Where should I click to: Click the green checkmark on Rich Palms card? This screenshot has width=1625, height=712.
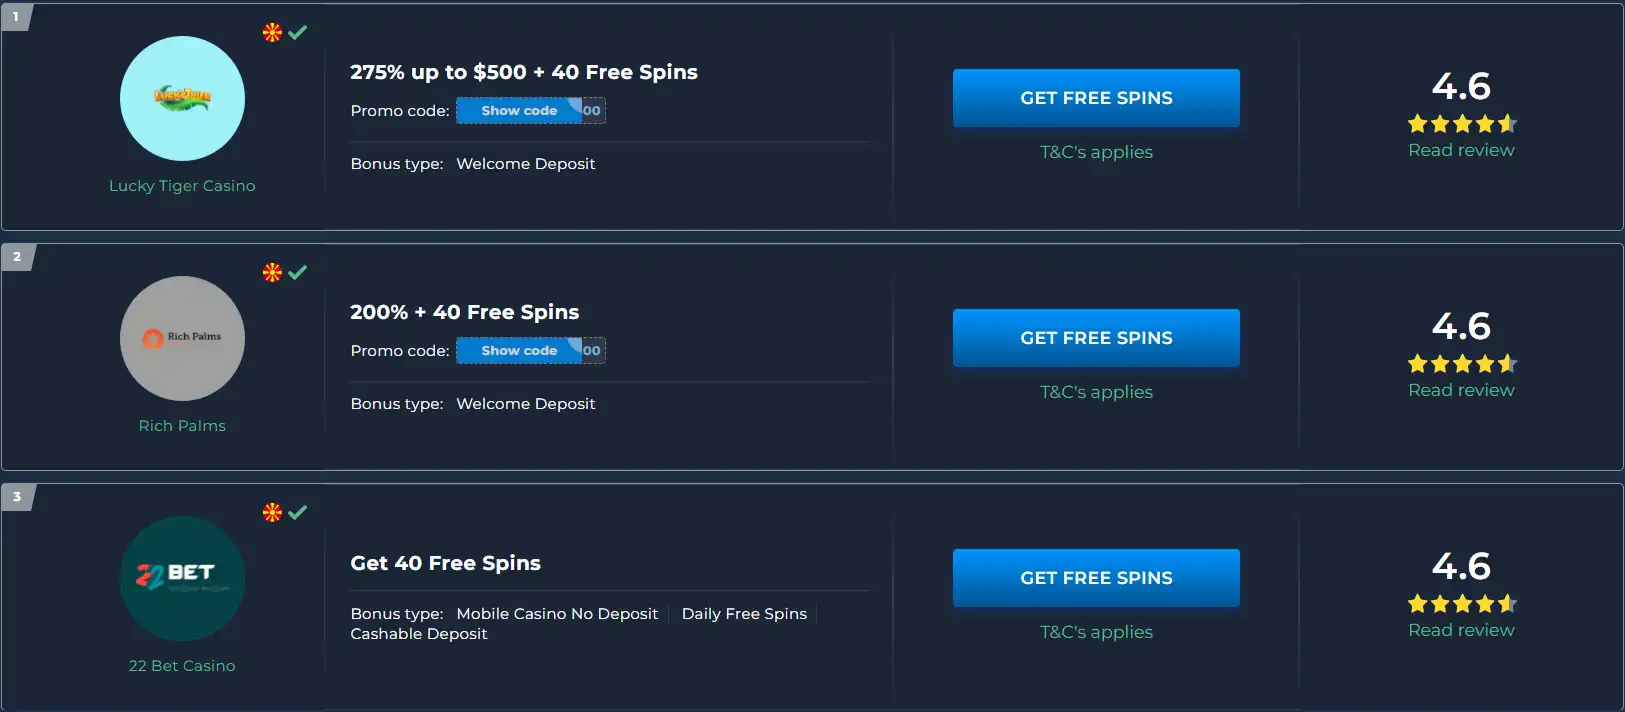point(298,272)
